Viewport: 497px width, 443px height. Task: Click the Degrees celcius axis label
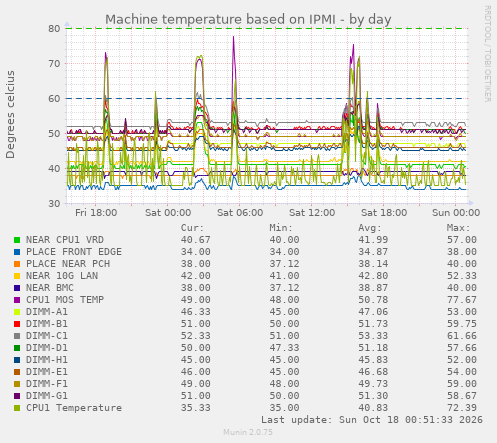click(x=10, y=115)
